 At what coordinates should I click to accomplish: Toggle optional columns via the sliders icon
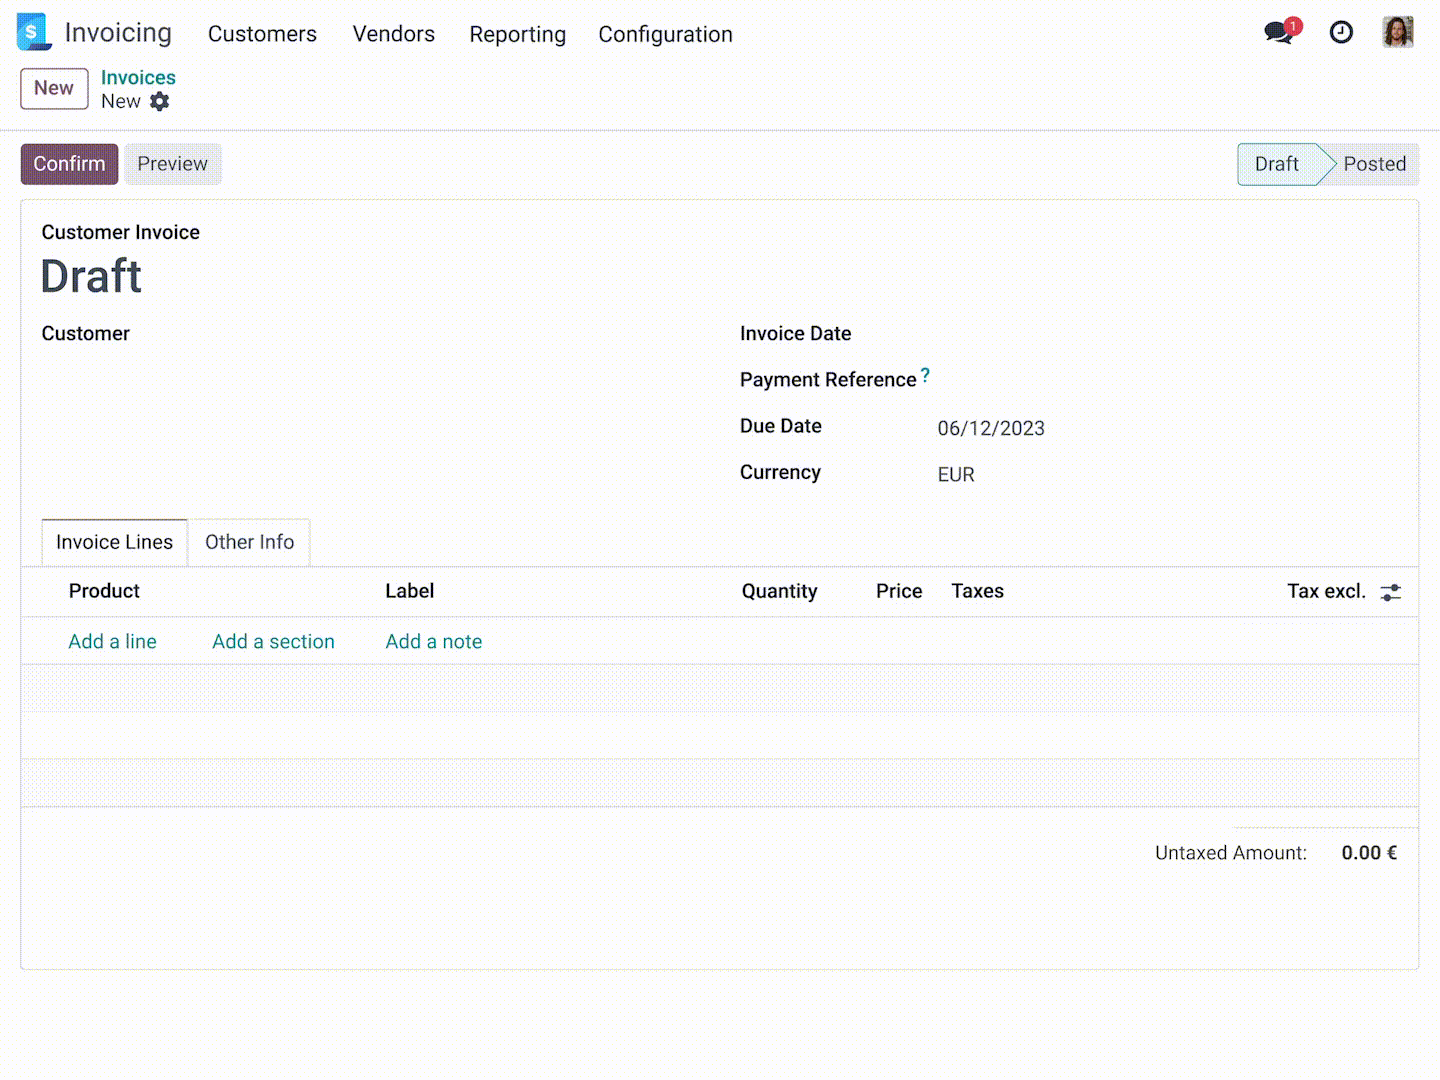click(1391, 592)
